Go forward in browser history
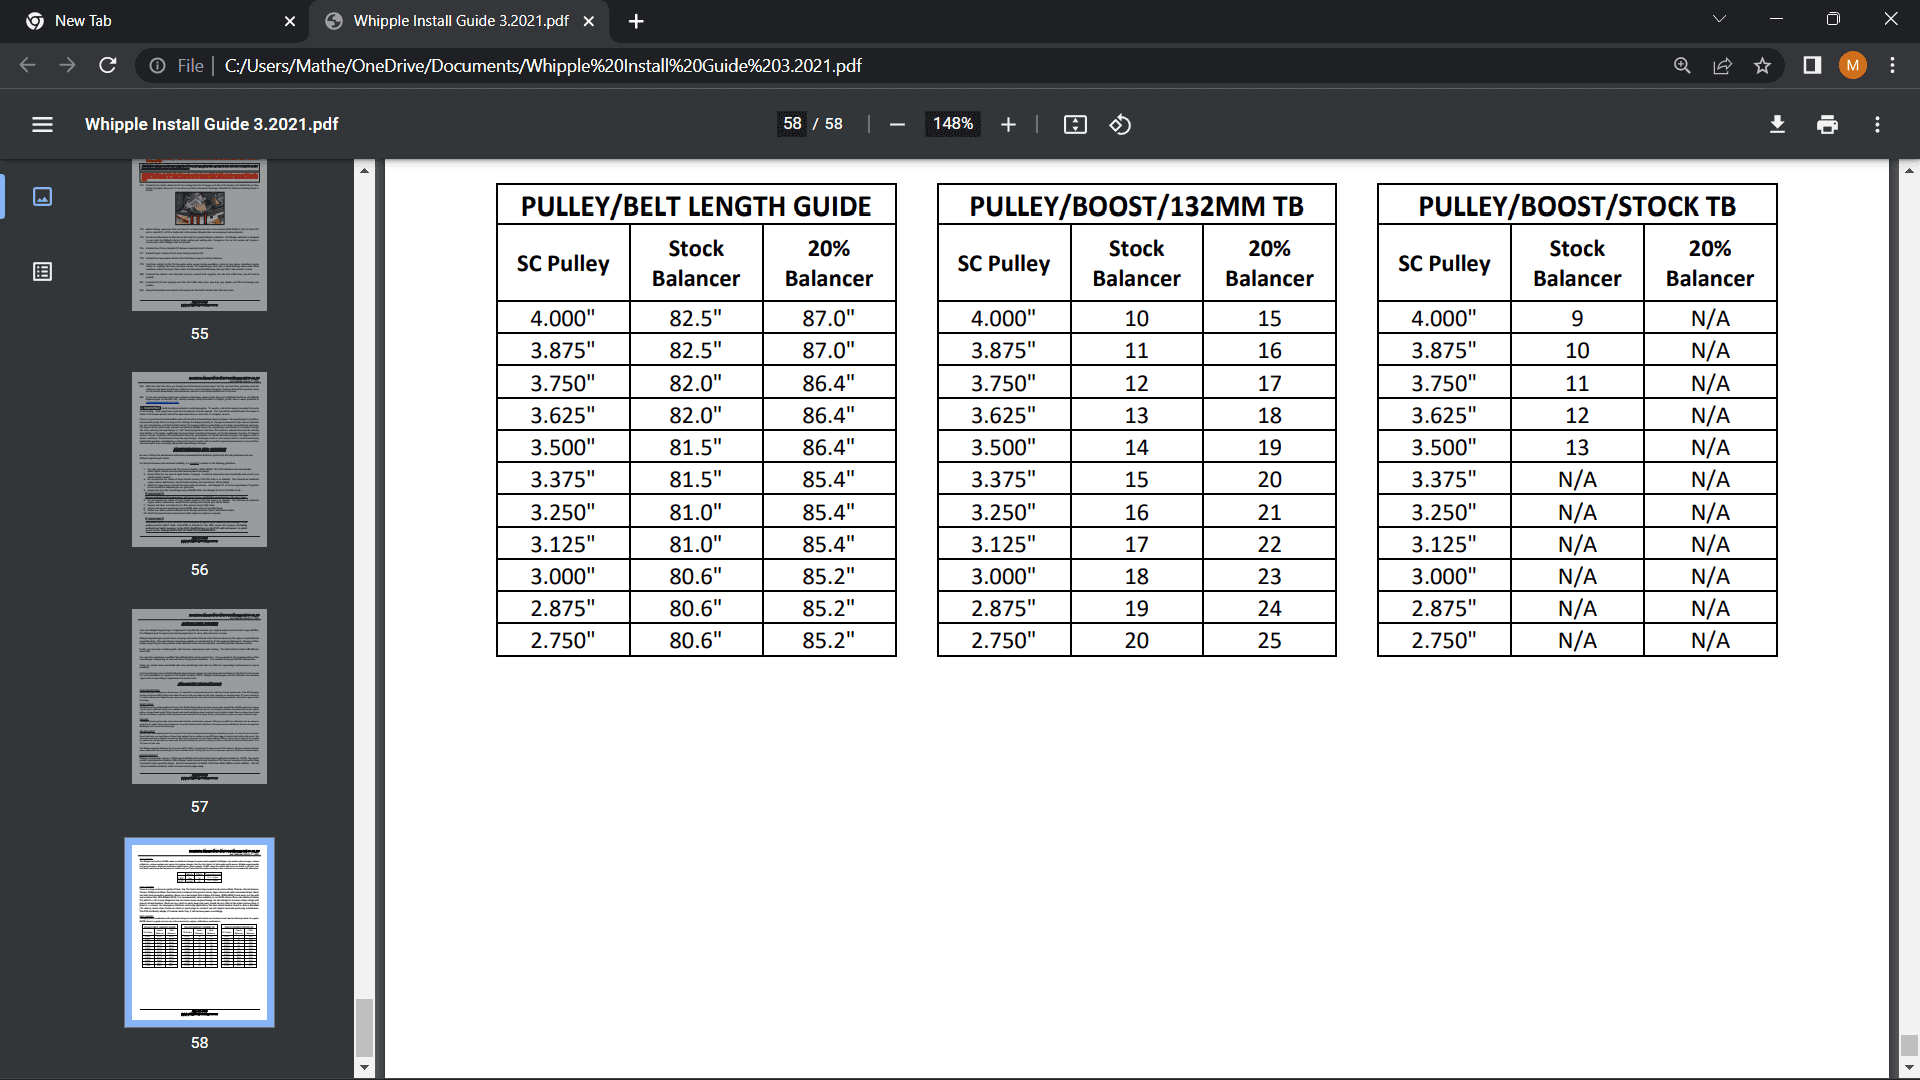1920x1080 pixels. pyautogui.click(x=67, y=65)
